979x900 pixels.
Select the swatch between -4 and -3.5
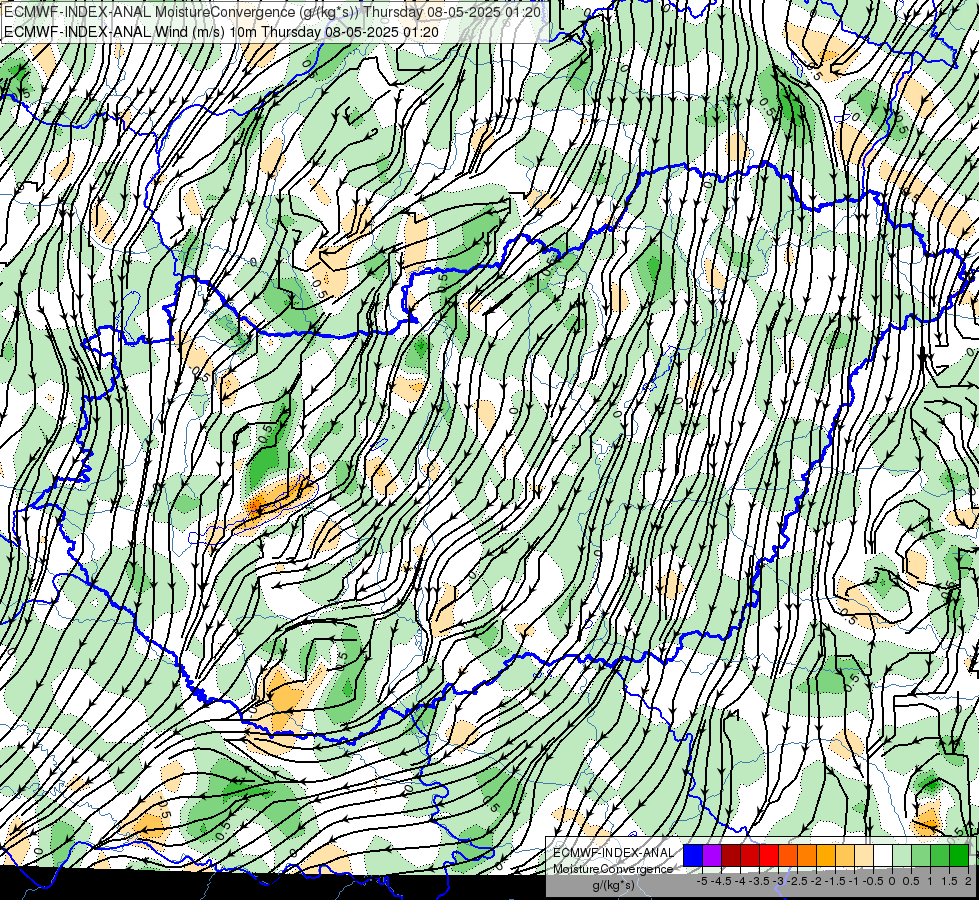click(x=750, y=855)
